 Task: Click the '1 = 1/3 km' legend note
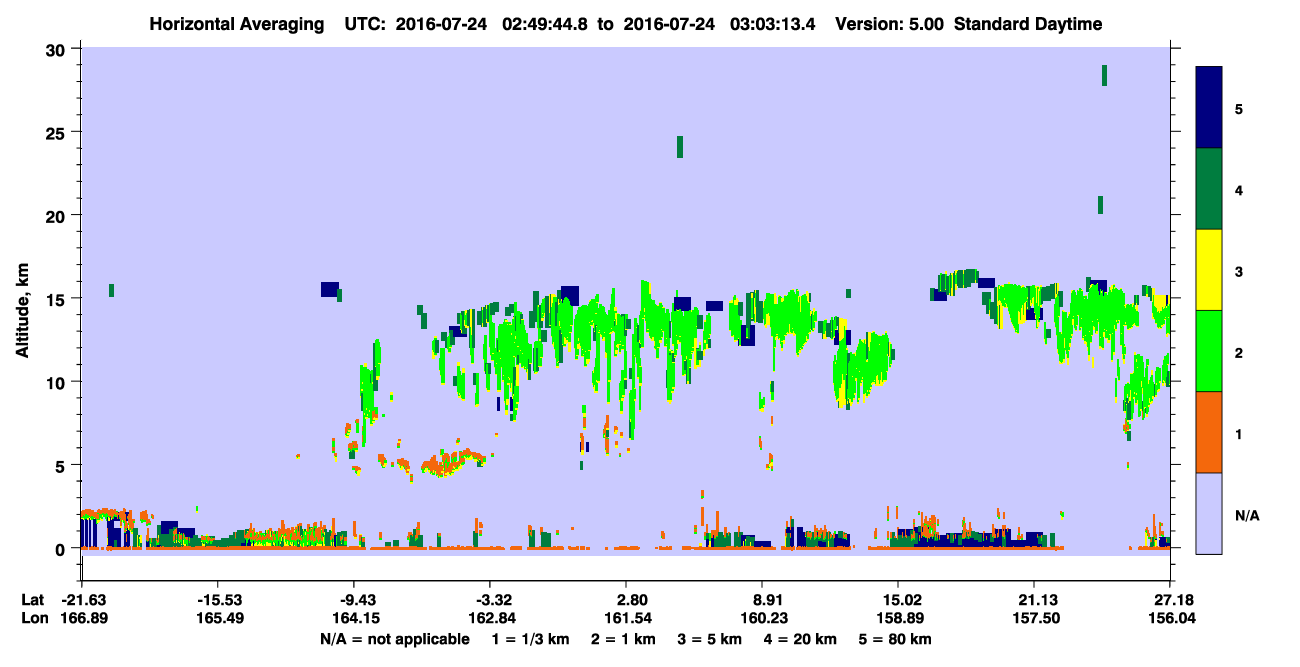click(x=531, y=639)
